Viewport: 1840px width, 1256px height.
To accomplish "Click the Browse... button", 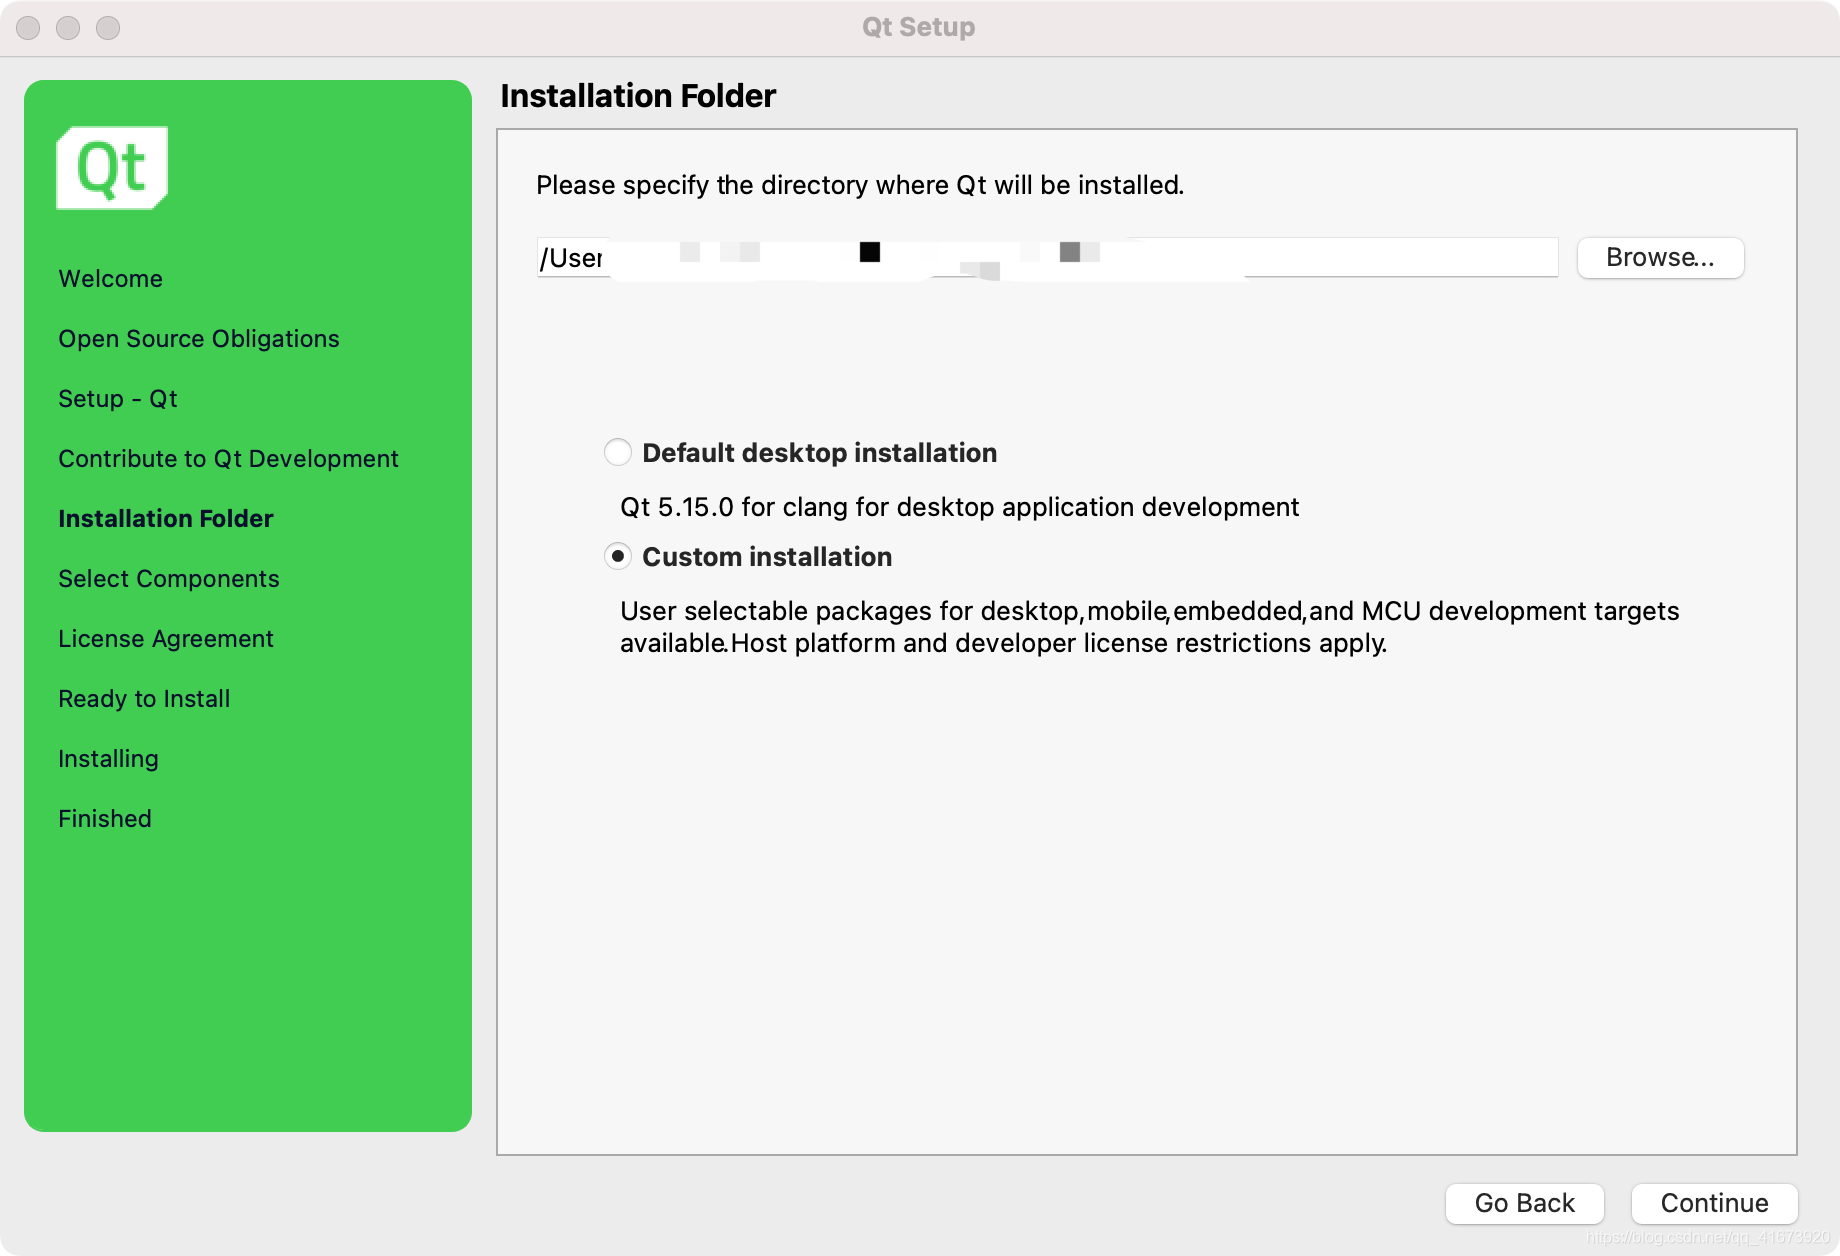I will pyautogui.click(x=1660, y=257).
